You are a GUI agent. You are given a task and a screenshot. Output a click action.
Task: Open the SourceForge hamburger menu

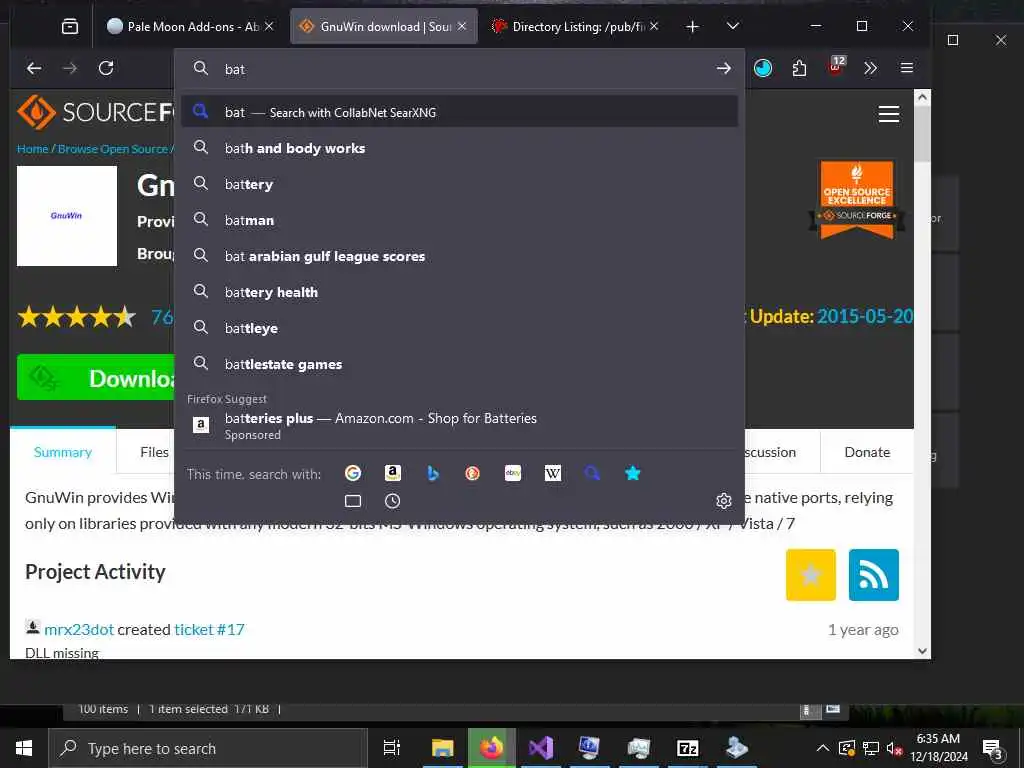[x=889, y=114]
